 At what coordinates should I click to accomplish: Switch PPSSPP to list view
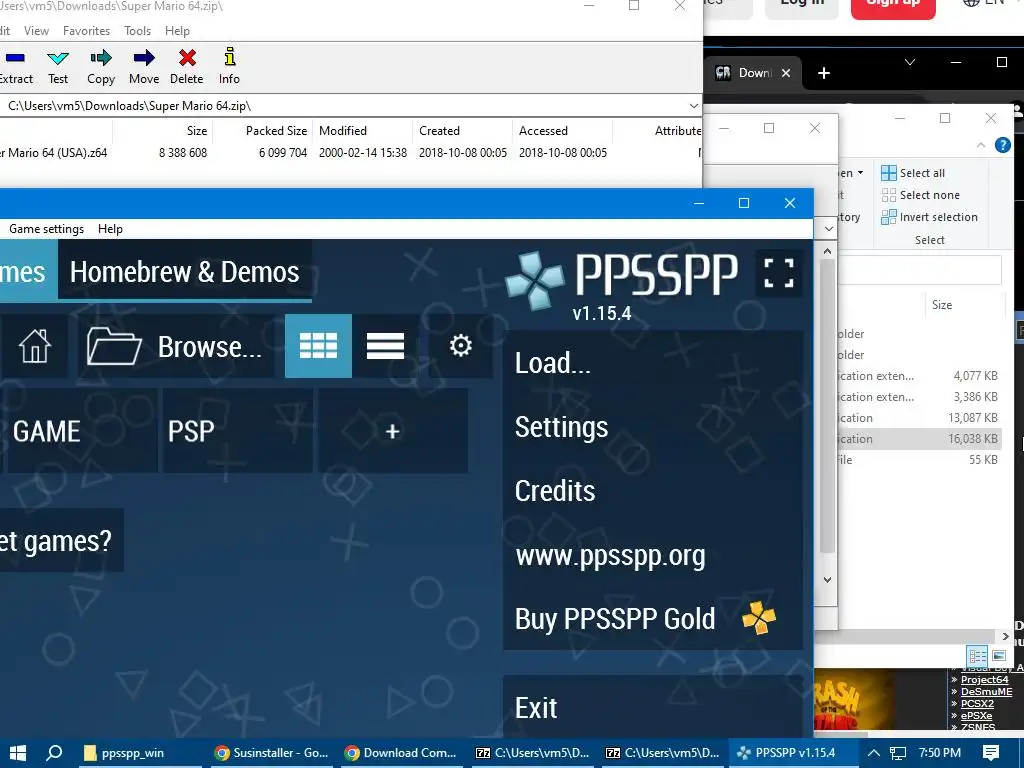pyautogui.click(x=385, y=345)
